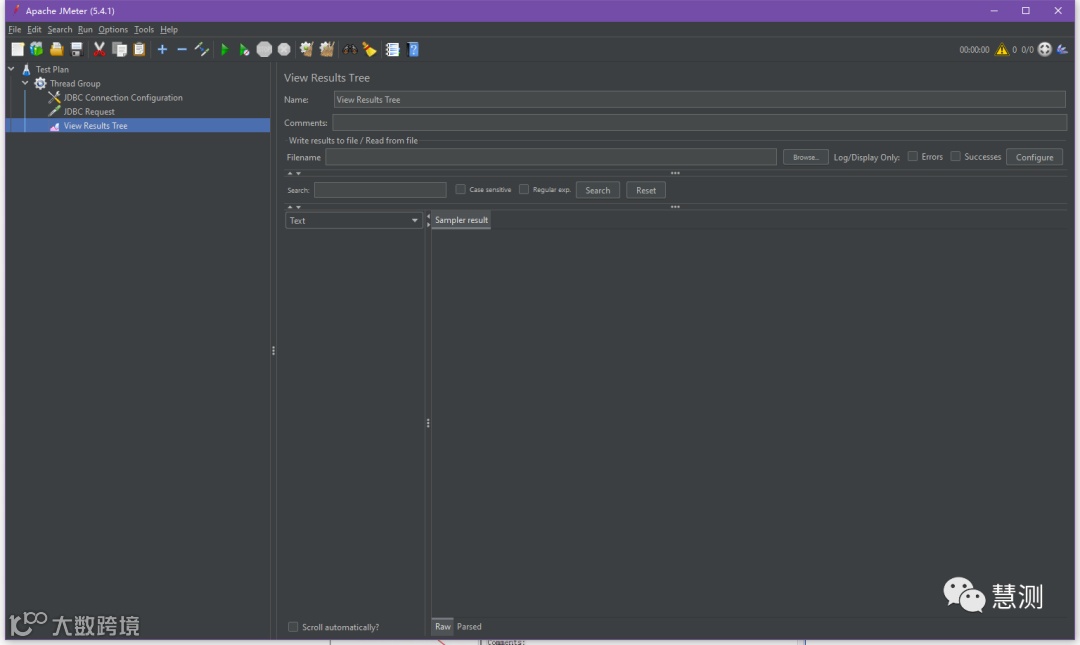Switch to the Raw tab

(442, 626)
